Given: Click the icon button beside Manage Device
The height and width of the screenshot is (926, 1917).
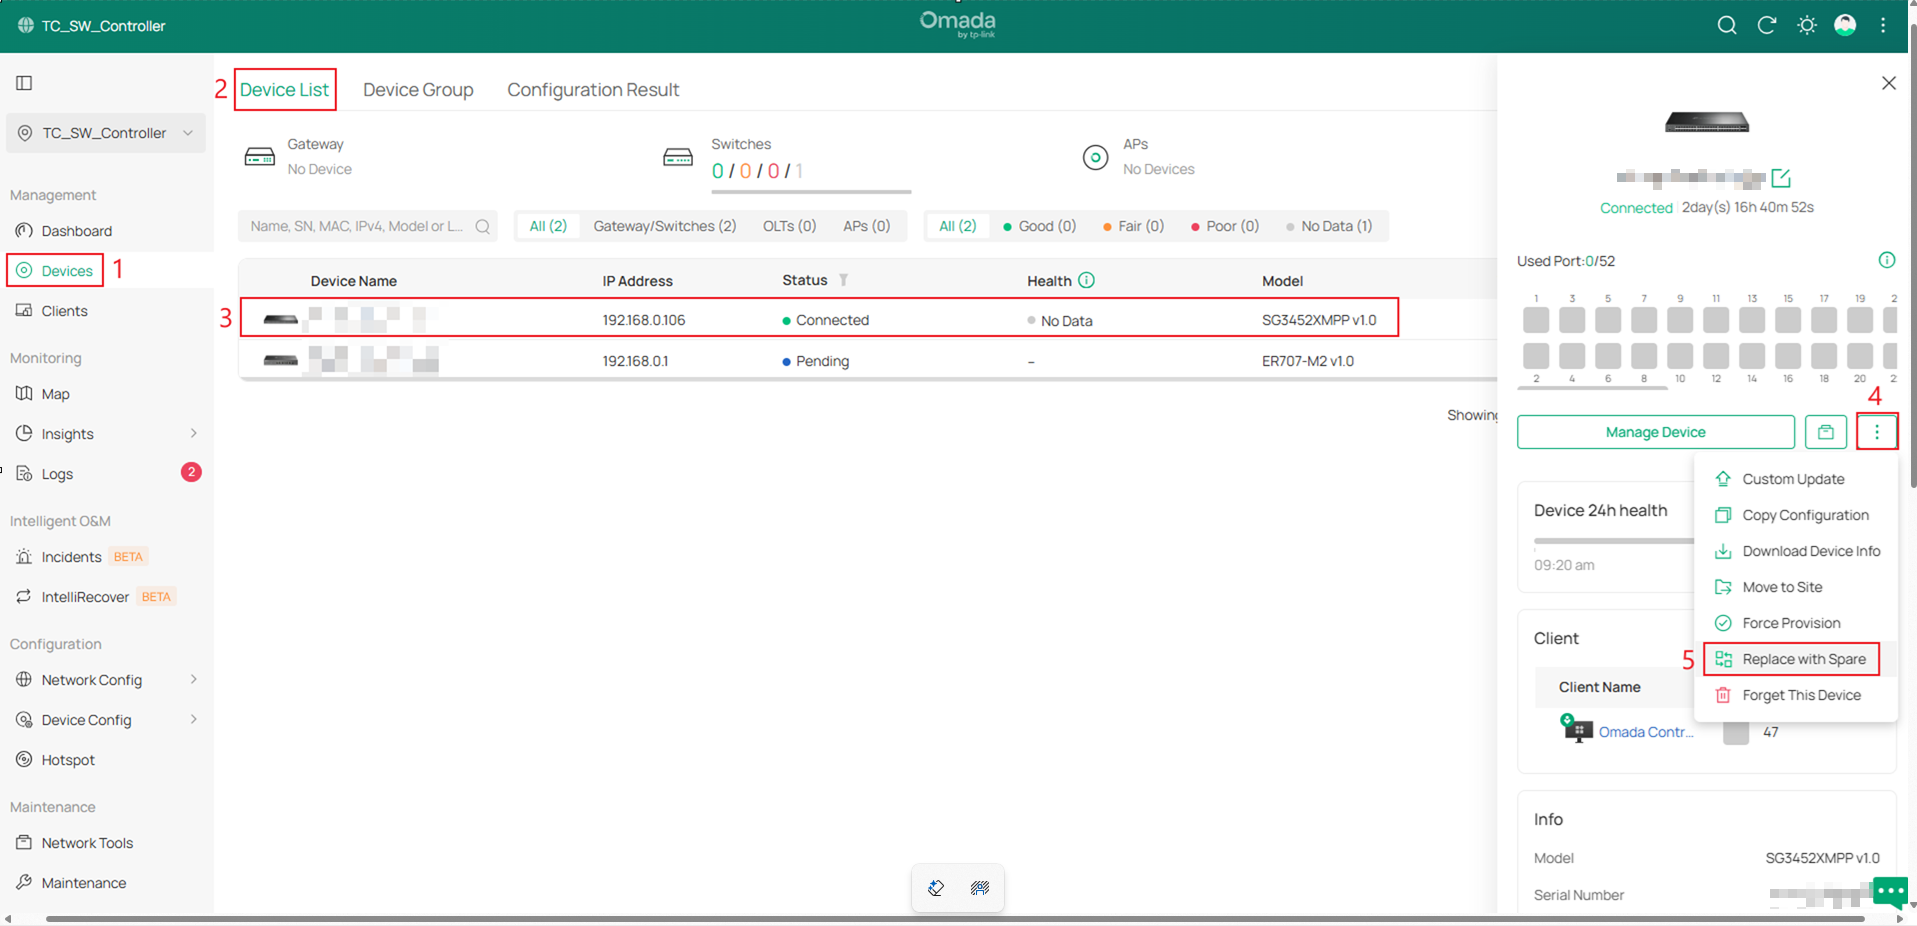Looking at the screenshot, I should pyautogui.click(x=1825, y=432).
